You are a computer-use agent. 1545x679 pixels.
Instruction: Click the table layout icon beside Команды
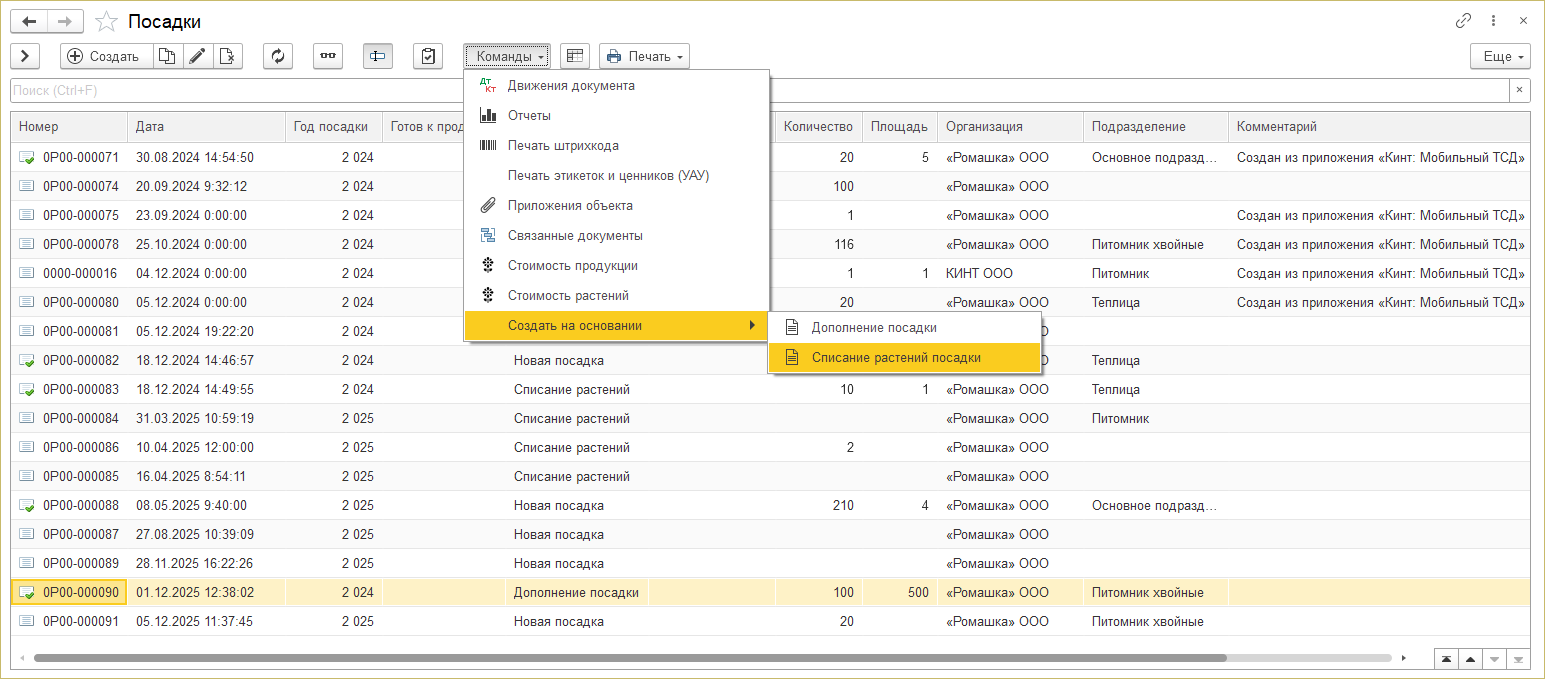click(574, 56)
